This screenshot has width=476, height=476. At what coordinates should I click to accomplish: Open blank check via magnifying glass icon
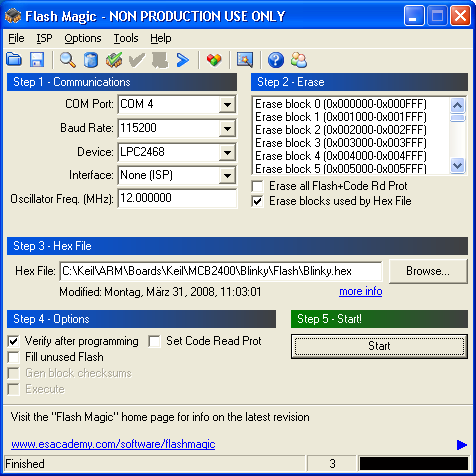[x=68, y=60]
